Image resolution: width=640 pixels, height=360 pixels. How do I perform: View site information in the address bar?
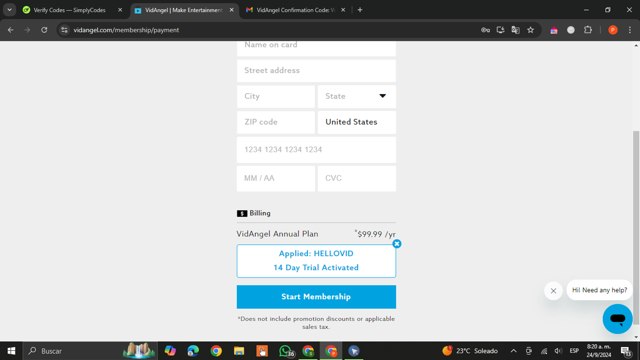pos(64,30)
